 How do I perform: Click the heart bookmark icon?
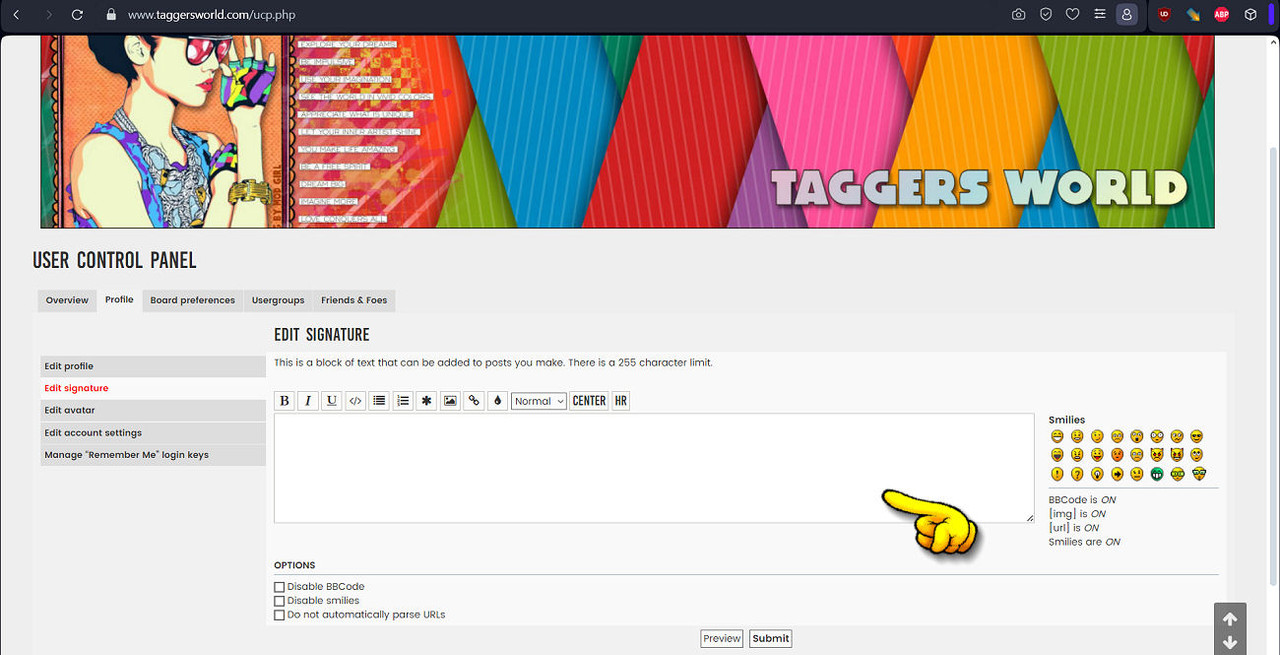pyautogui.click(x=1073, y=15)
